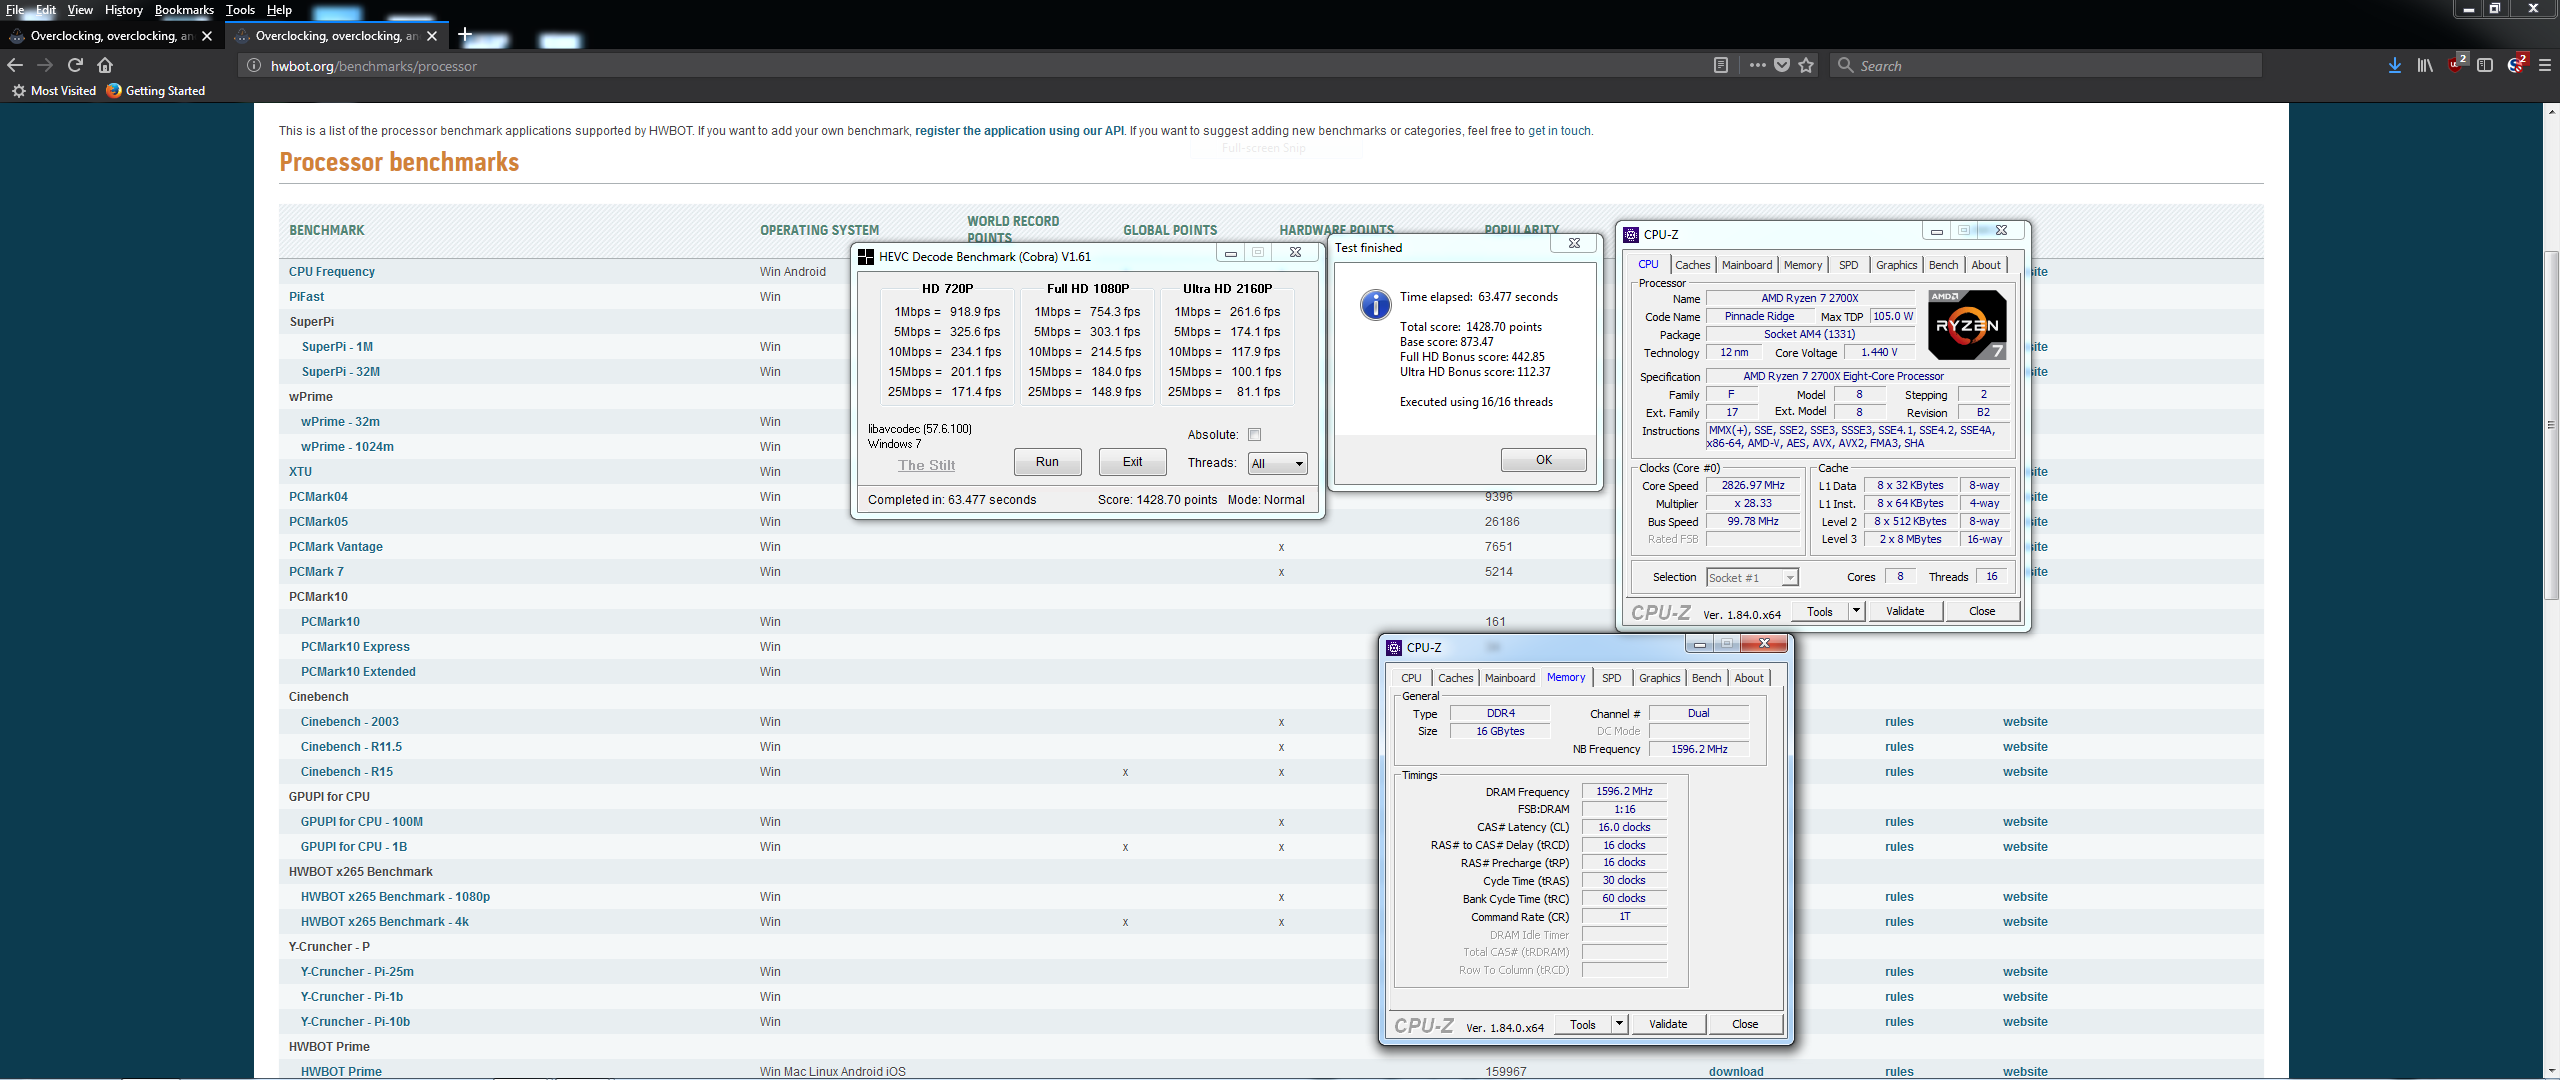Viewport: 2560px width, 1080px height.
Task: Open the browser home page icon
Action: 105,65
